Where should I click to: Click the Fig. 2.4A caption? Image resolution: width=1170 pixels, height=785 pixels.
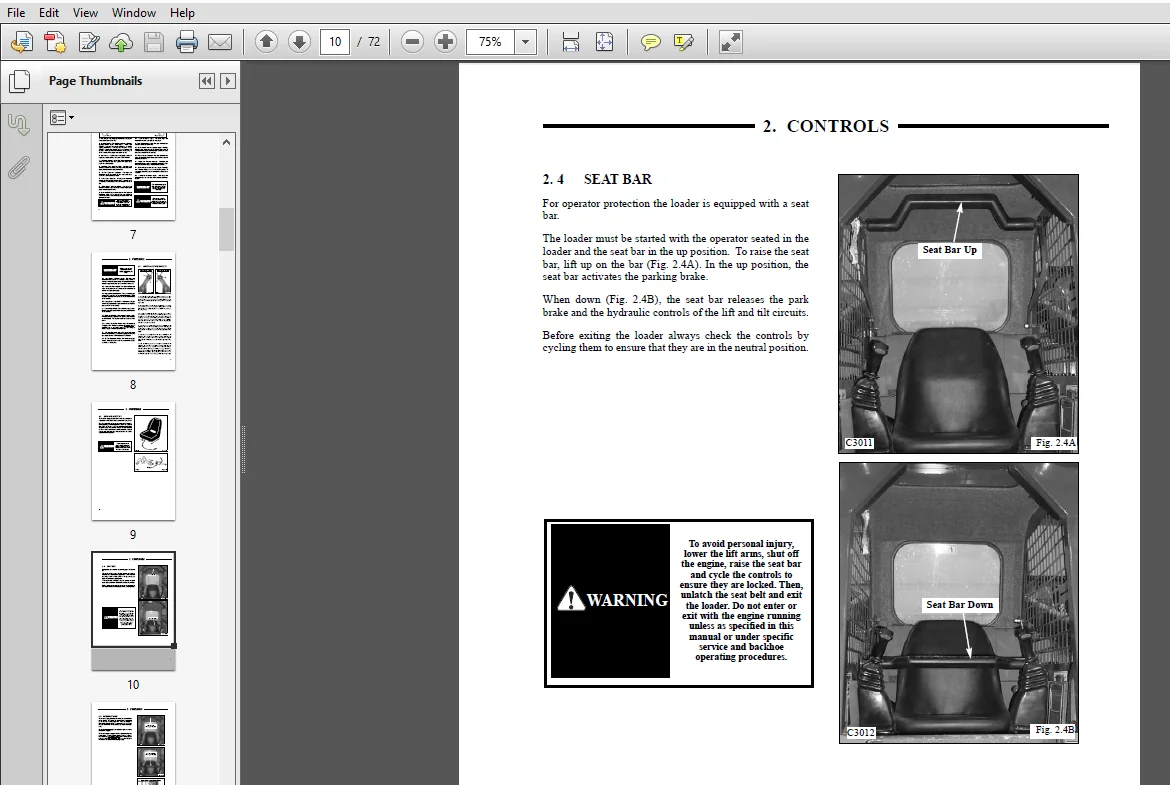(x=1055, y=442)
